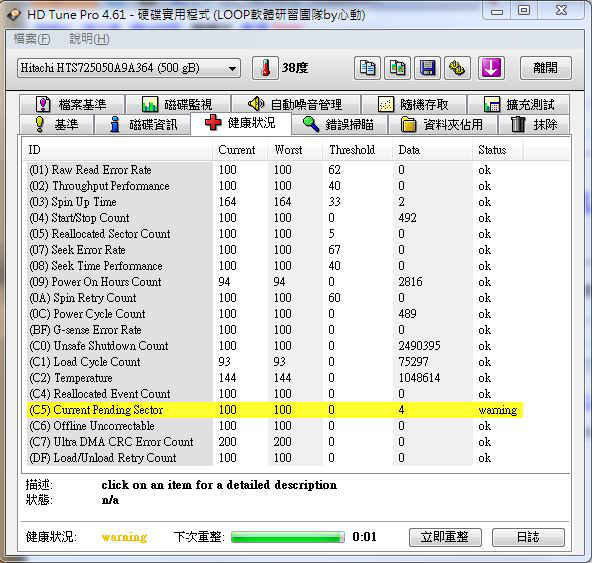Screen dimensions: 592x563
Task: Click the 離開 exit button
Action: click(546, 68)
